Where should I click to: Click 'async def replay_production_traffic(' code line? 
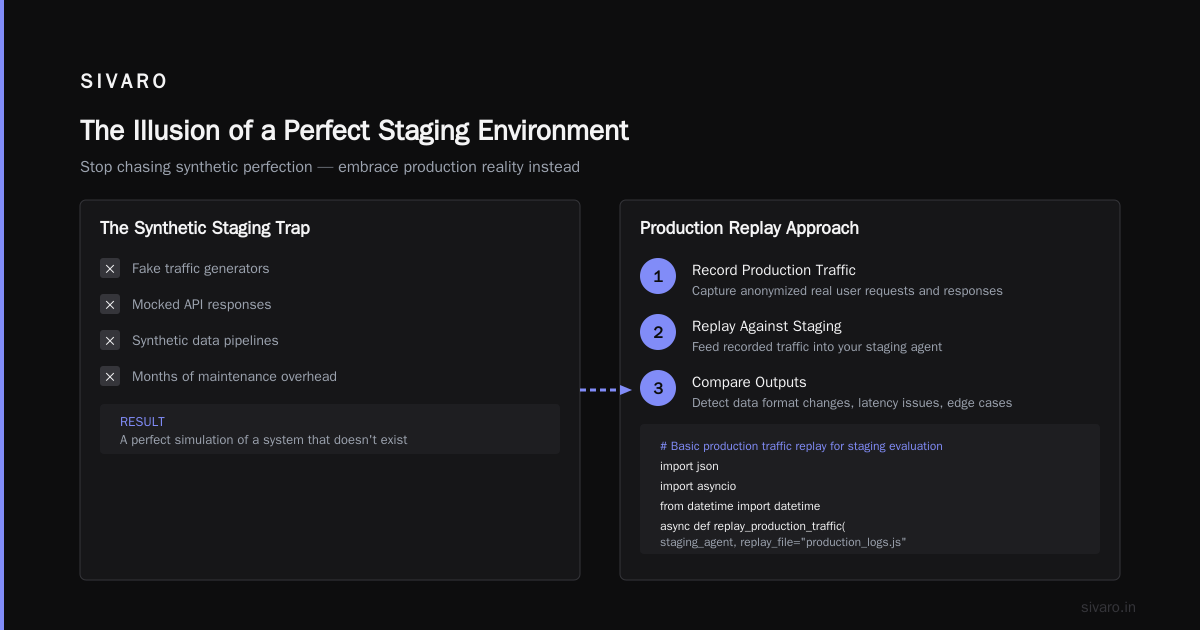(x=753, y=526)
